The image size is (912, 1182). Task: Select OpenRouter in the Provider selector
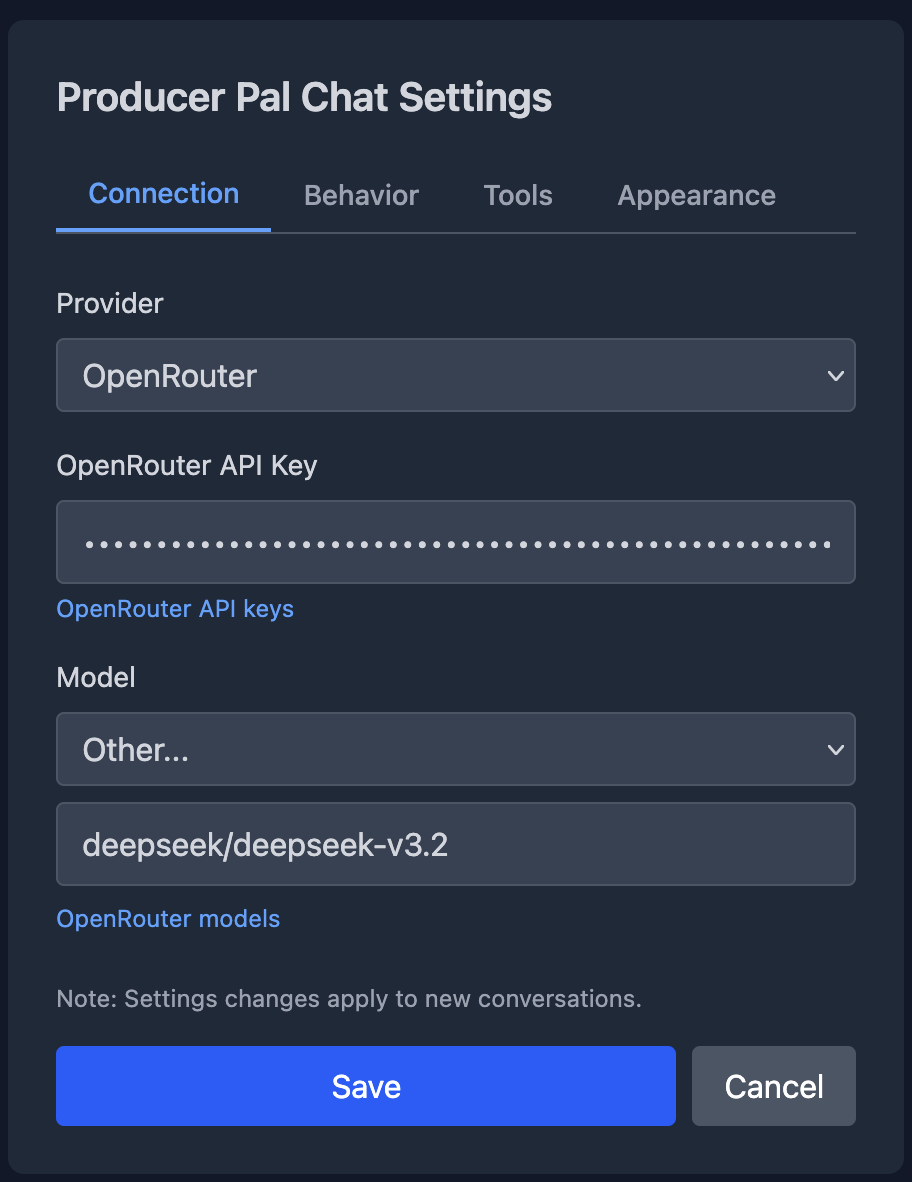456,375
